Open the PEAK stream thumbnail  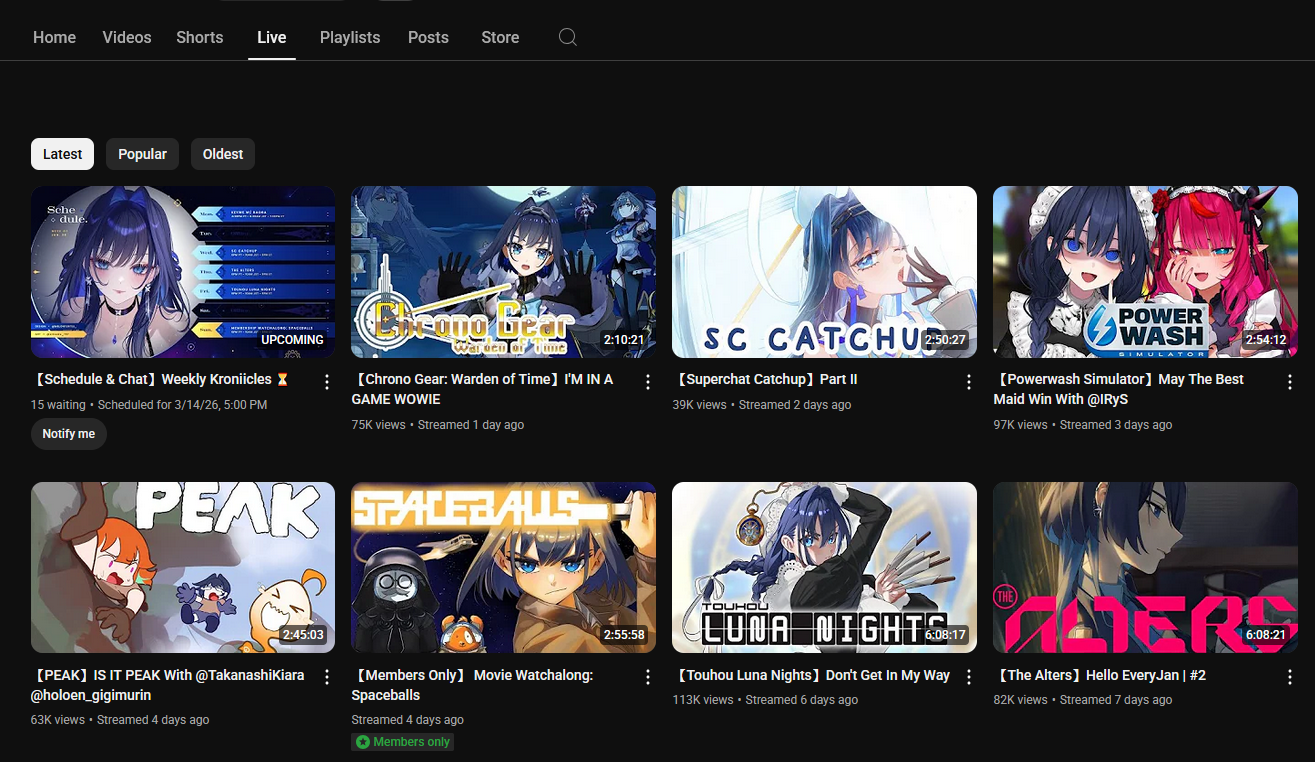(x=183, y=568)
